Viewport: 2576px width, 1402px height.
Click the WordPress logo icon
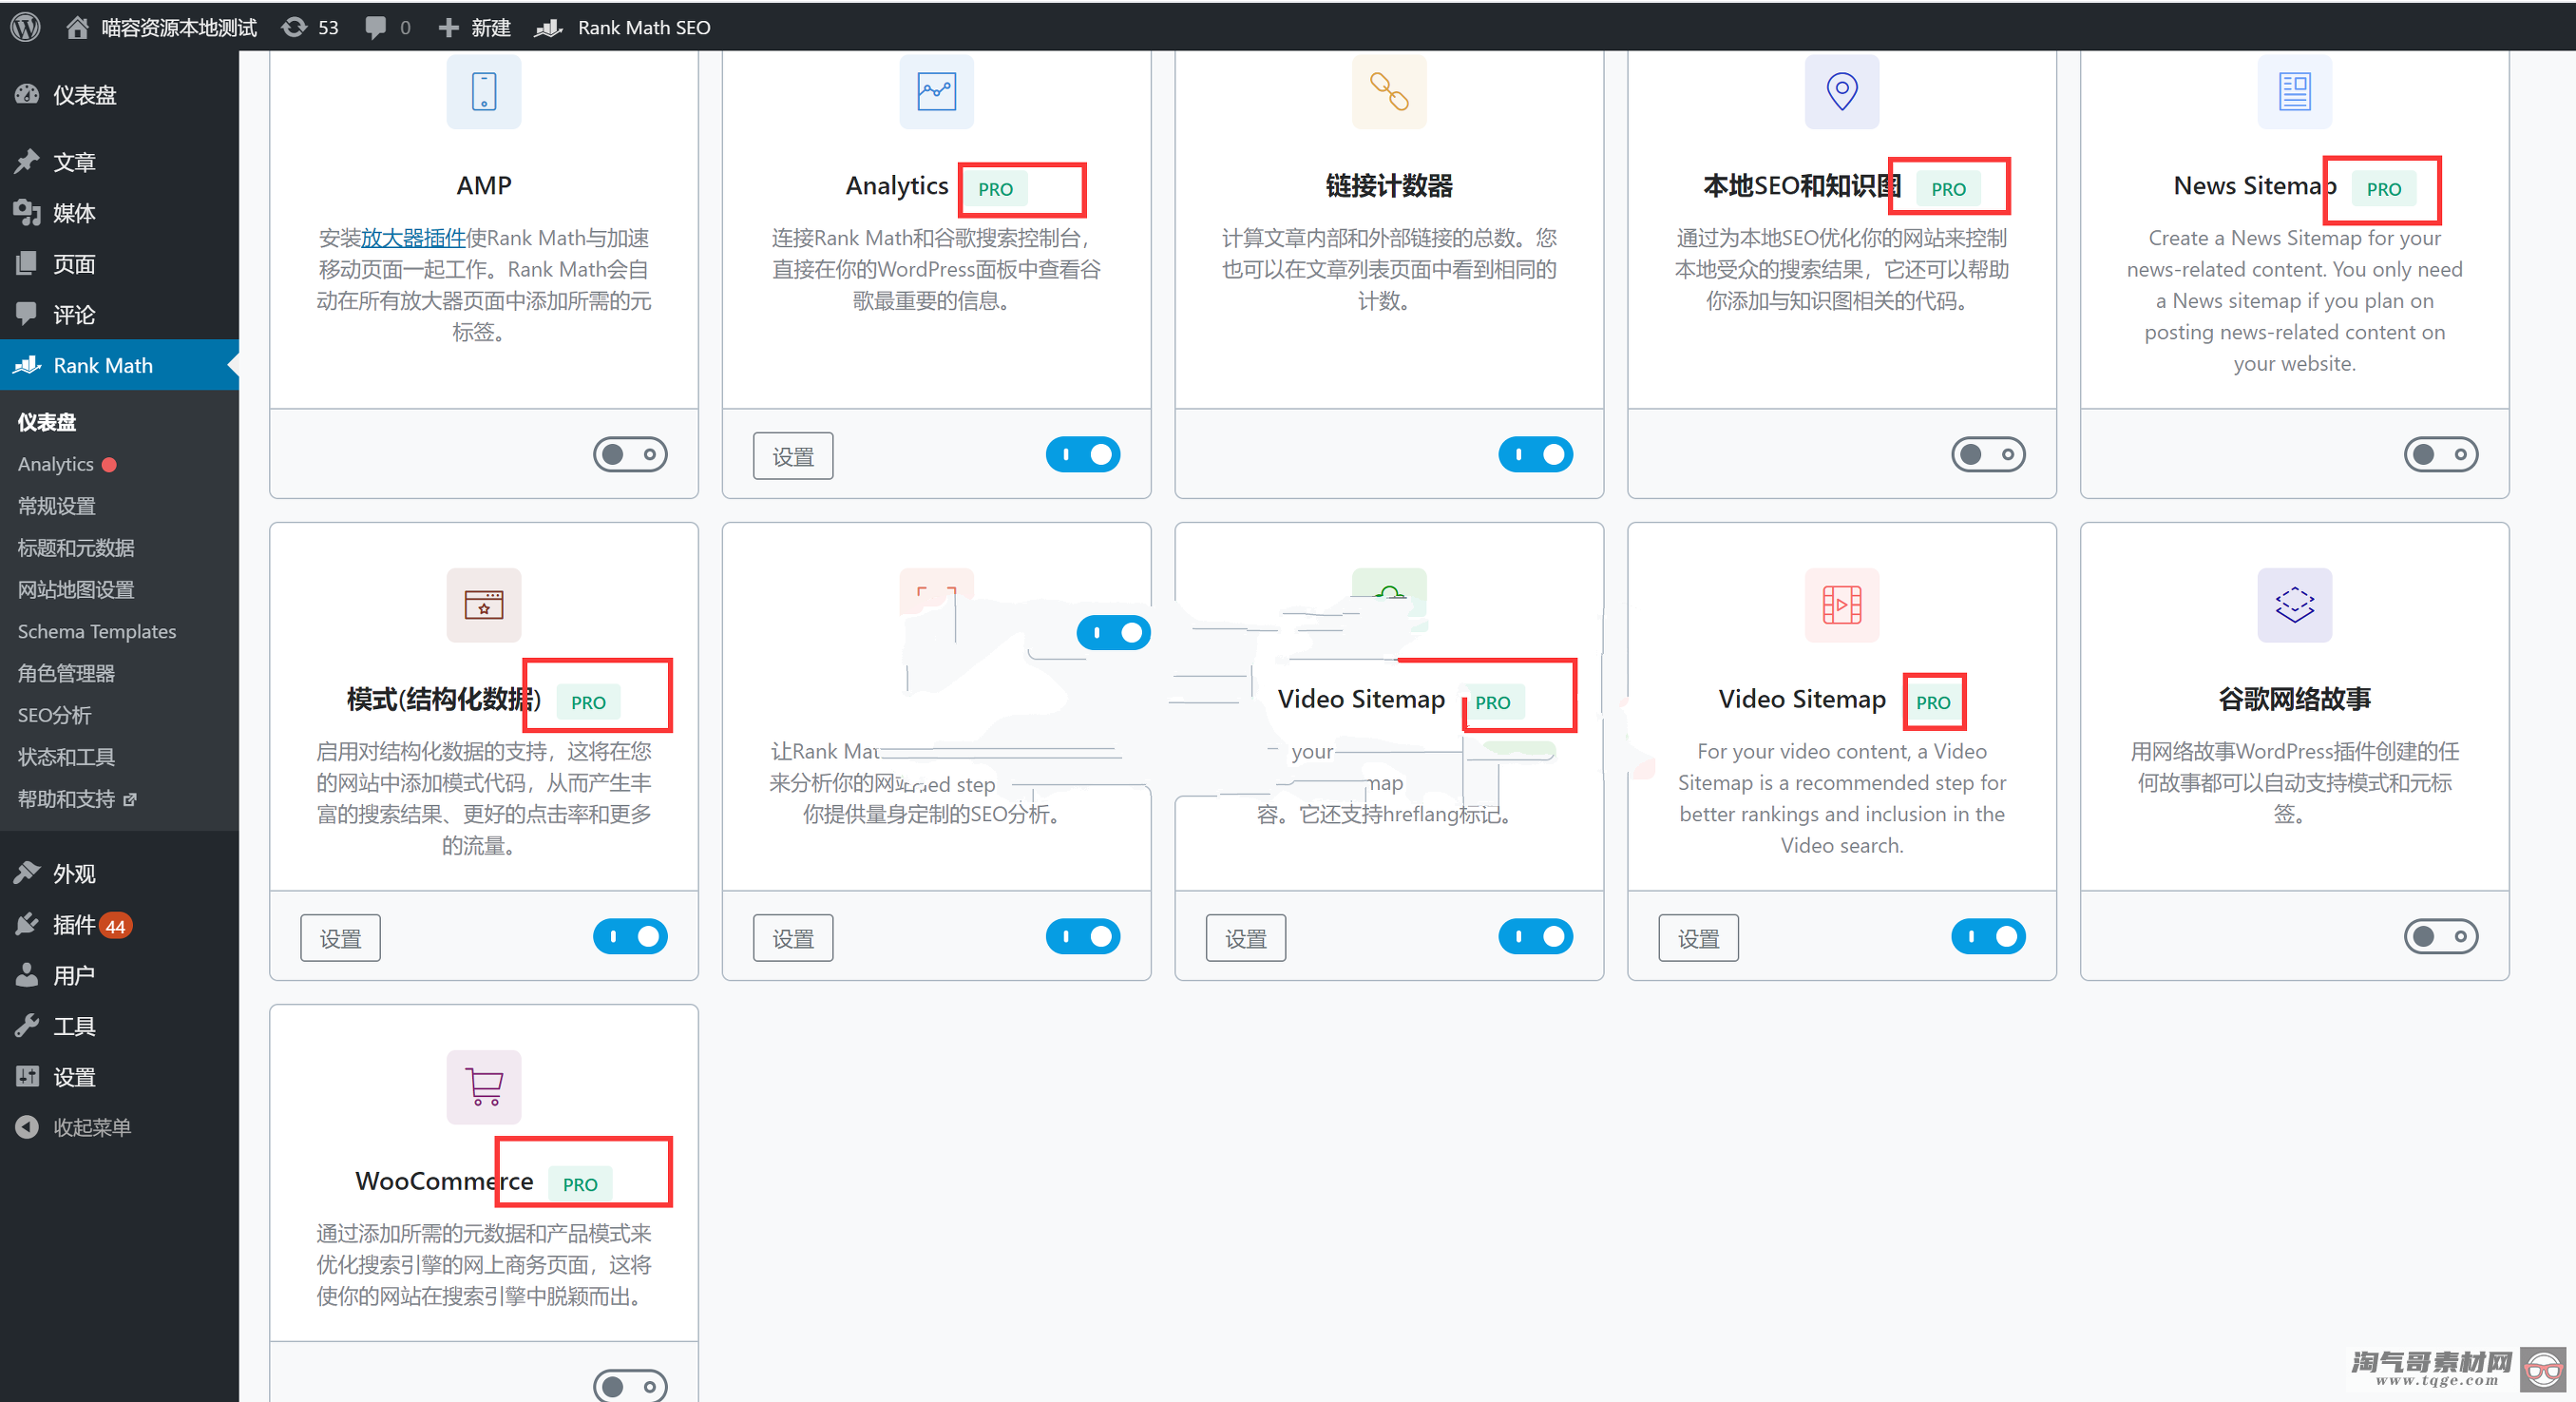pyautogui.click(x=25, y=27)
